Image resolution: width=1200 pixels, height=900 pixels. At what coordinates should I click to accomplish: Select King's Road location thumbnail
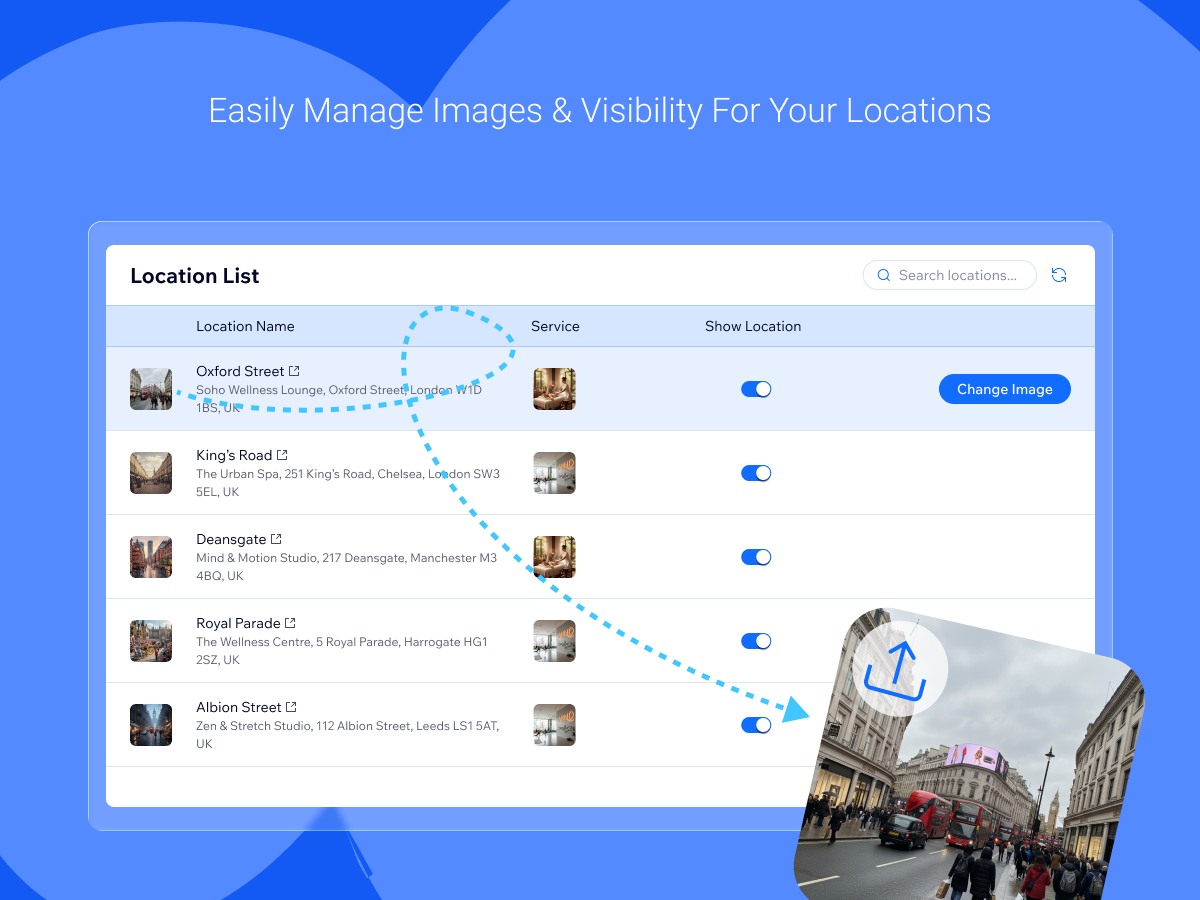(x=151, y=473)
